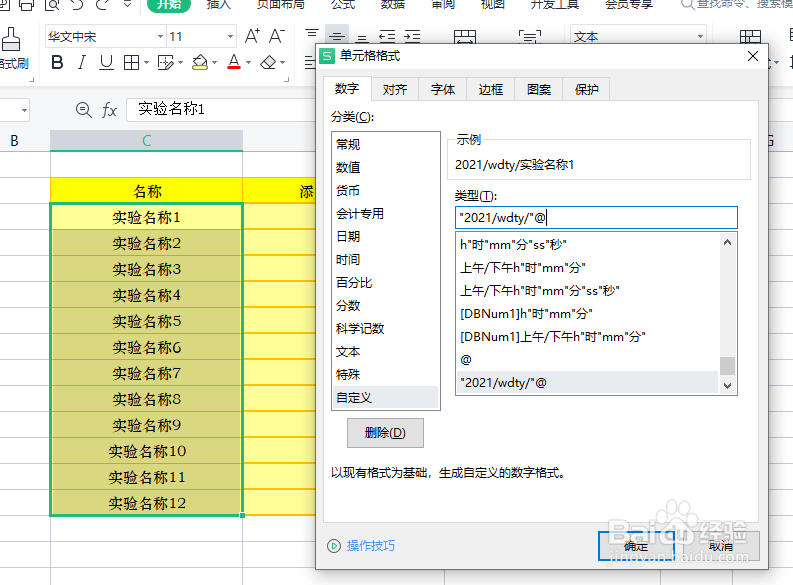Click the zoom magnifier in formula bar
The height and width of the screenshot is (585, 793).
[x=83, y=110]
